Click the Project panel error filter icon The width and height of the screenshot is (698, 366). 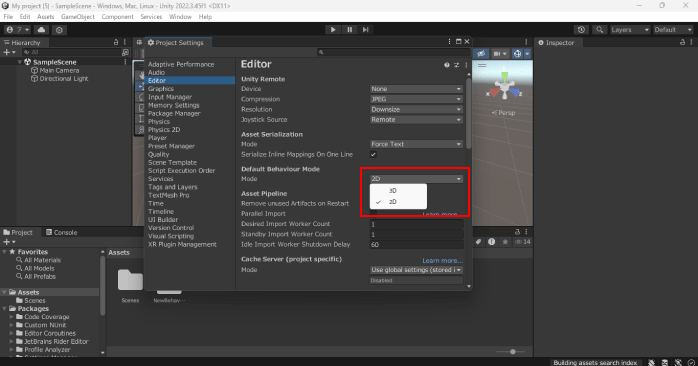491,242
